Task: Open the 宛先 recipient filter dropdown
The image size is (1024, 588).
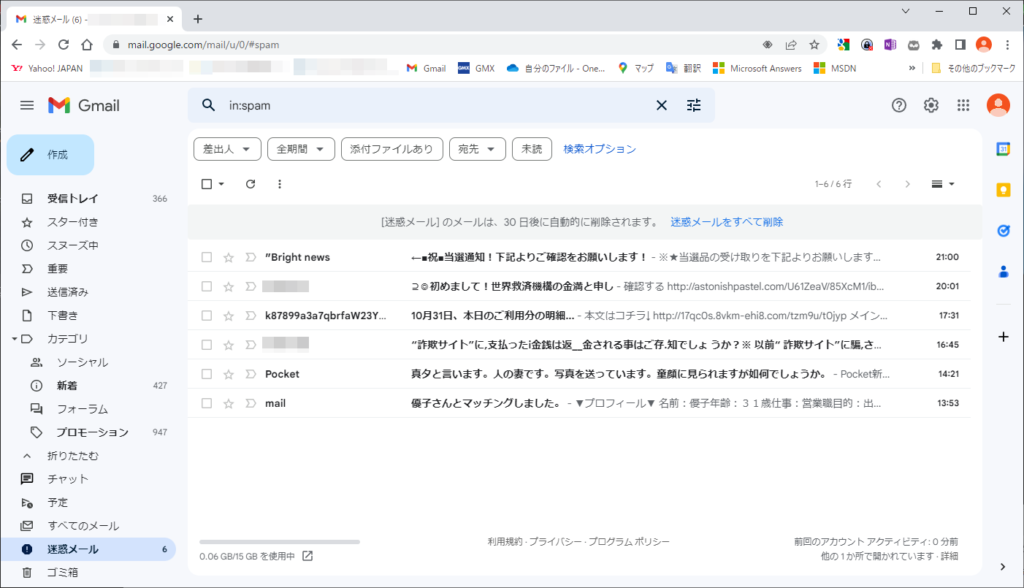Action: coord(477,149)
